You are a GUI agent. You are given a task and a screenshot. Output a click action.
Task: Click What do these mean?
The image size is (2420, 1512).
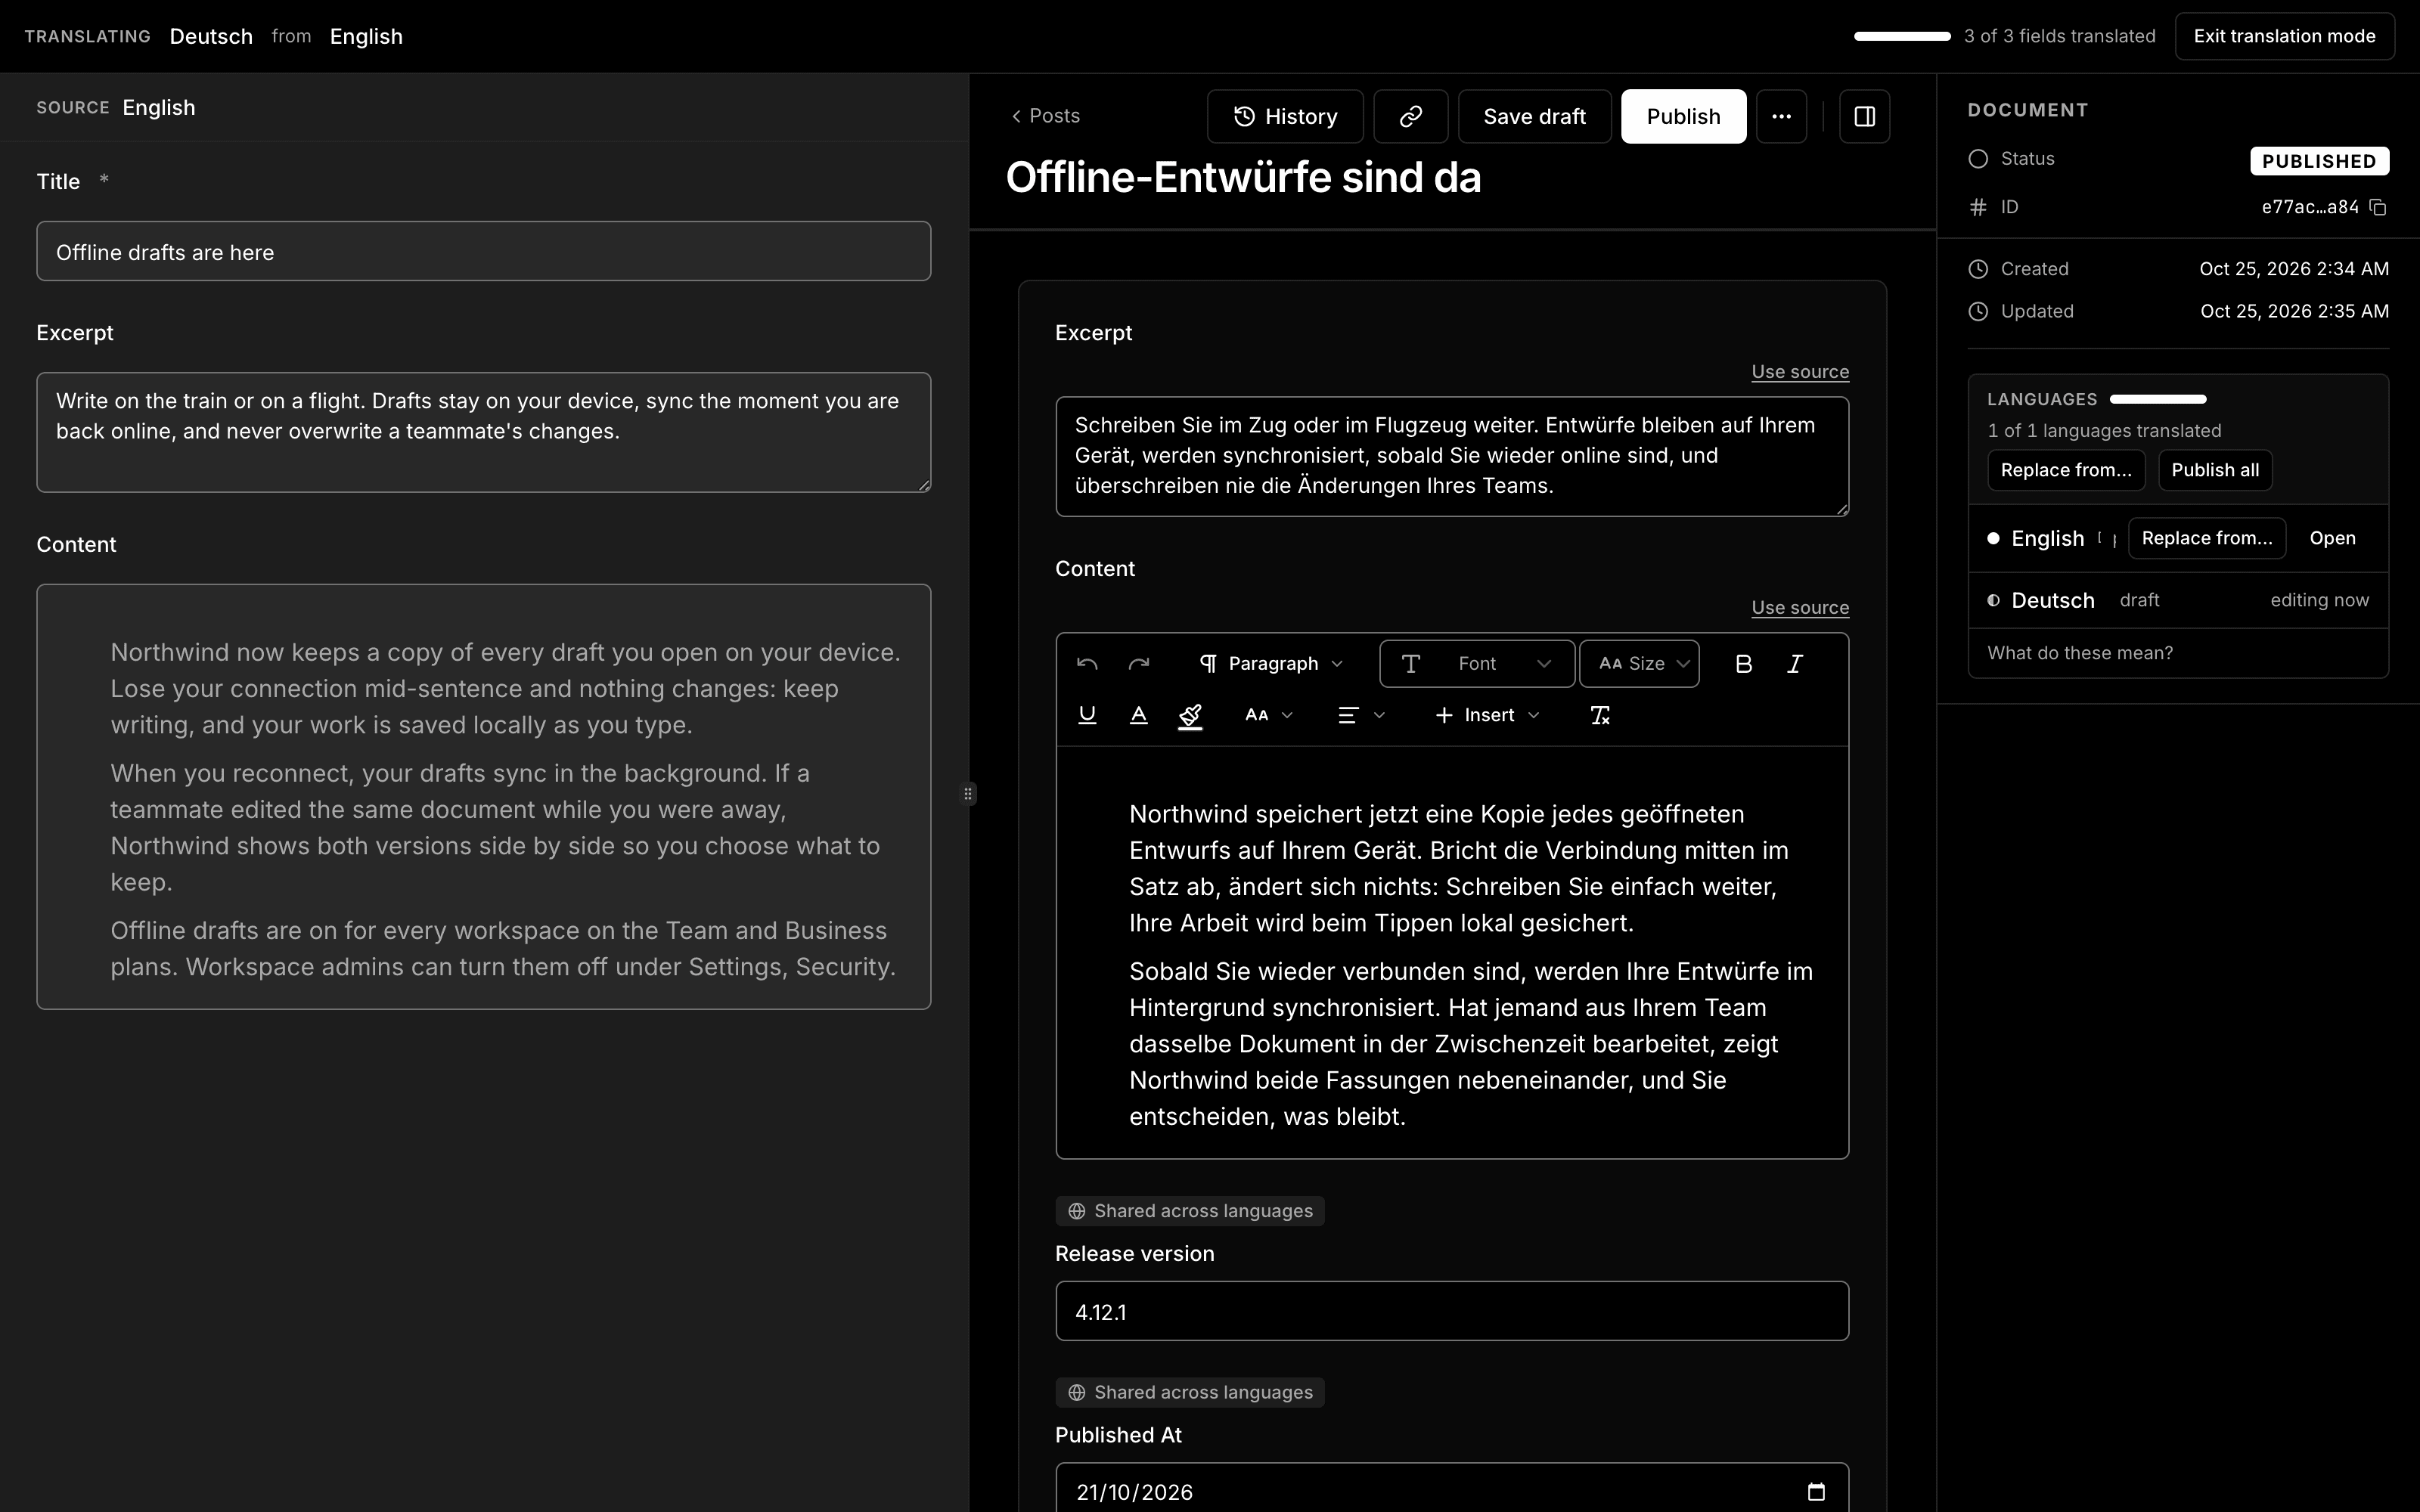(2080, 653)
